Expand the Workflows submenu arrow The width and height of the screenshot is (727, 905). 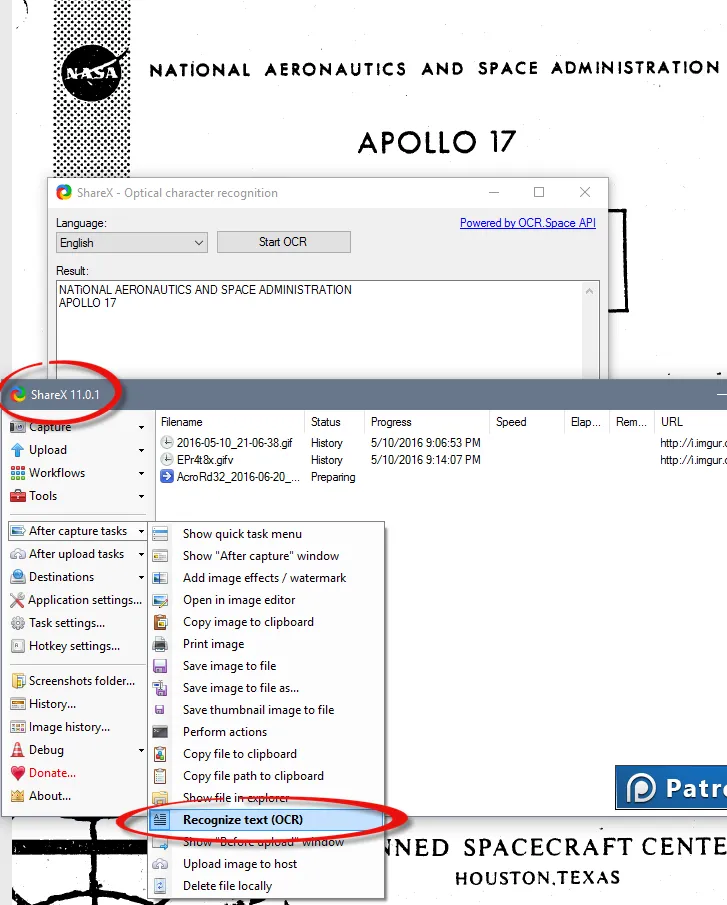click(141, 473)
